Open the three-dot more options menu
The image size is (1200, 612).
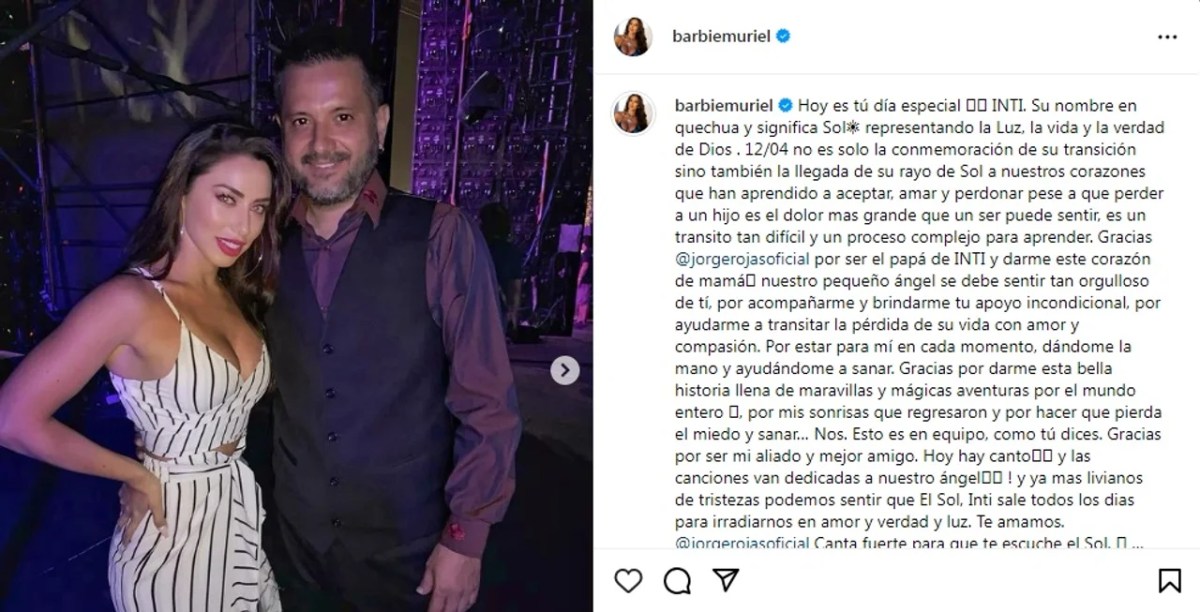coord(1167,36)
